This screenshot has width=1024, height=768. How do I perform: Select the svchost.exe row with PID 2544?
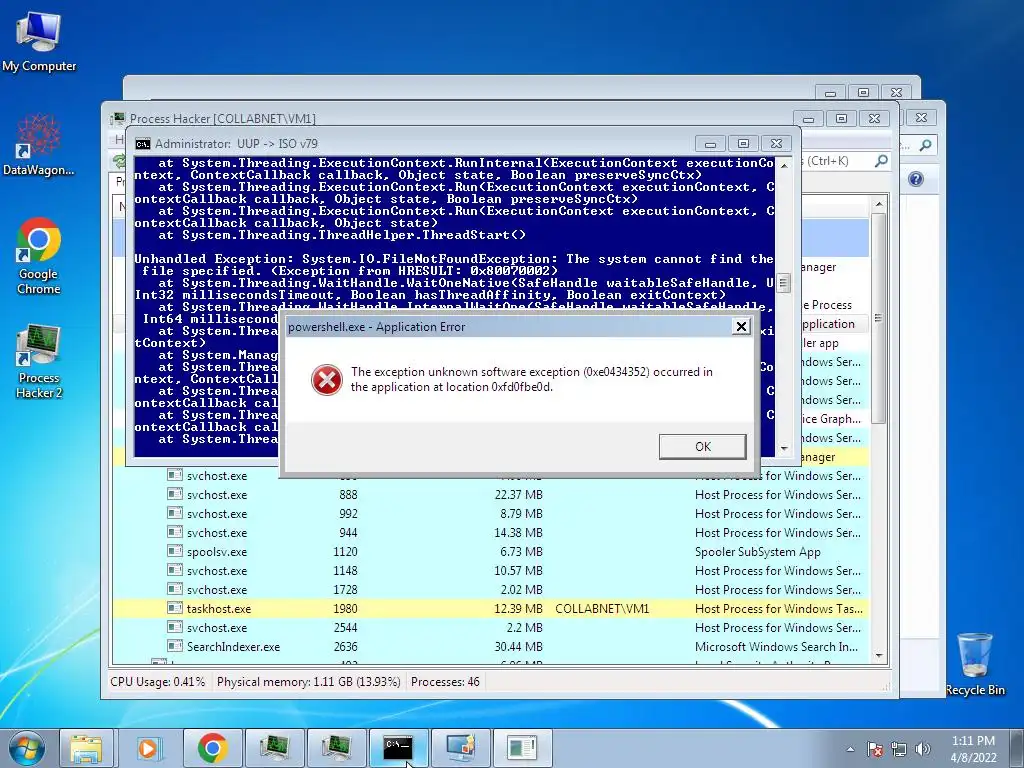(490, 628)
